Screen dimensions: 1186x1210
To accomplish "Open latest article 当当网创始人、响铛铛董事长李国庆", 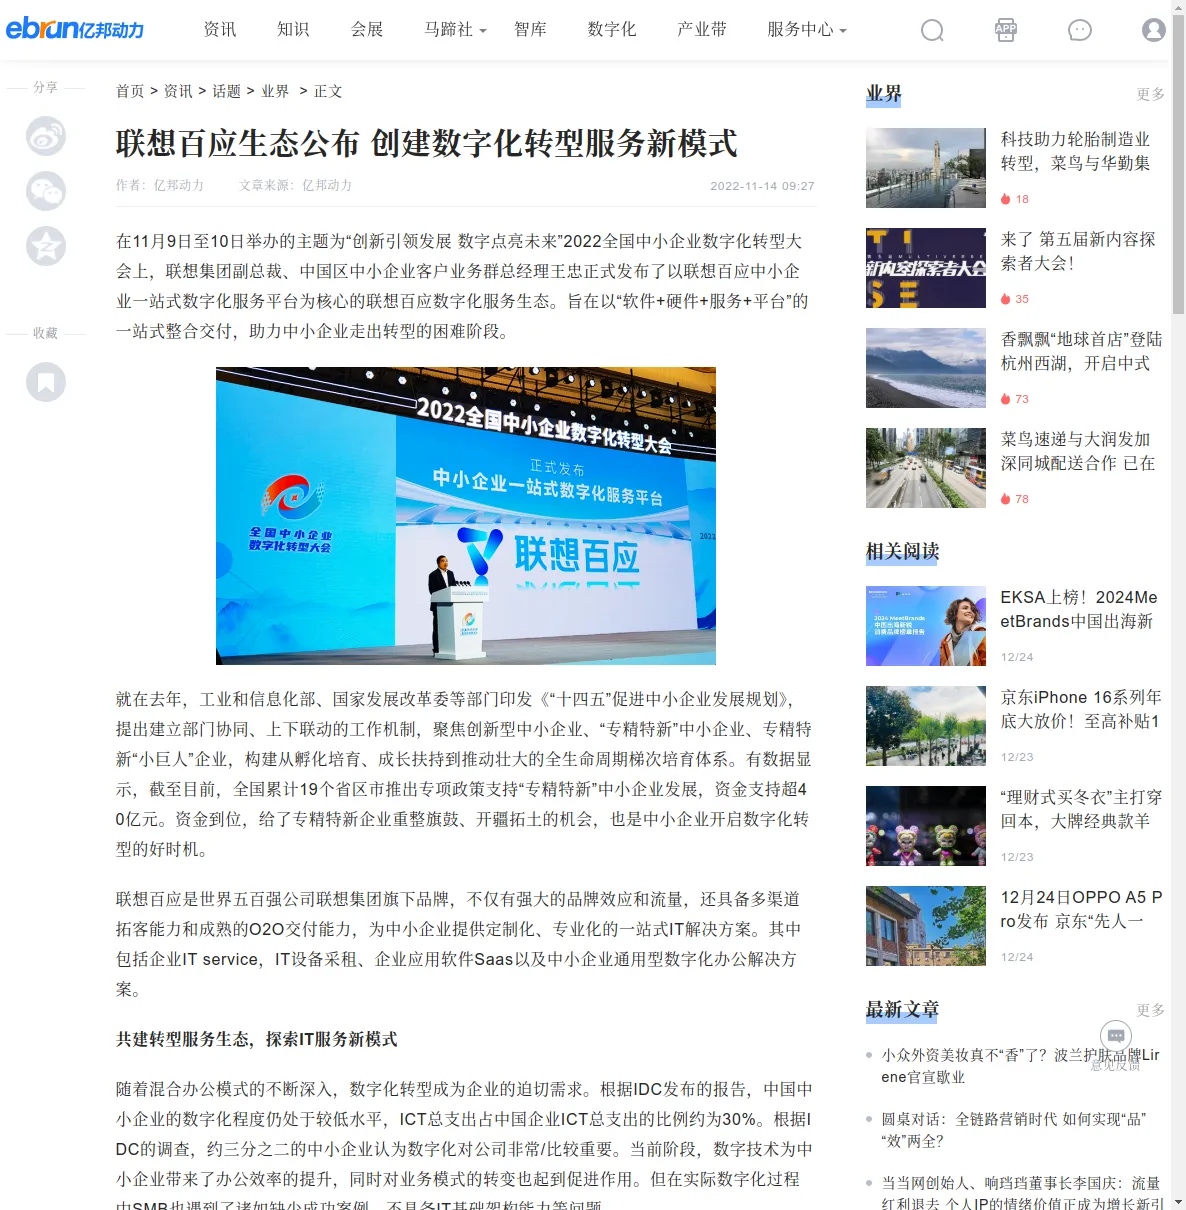I will [1023, 1194].
